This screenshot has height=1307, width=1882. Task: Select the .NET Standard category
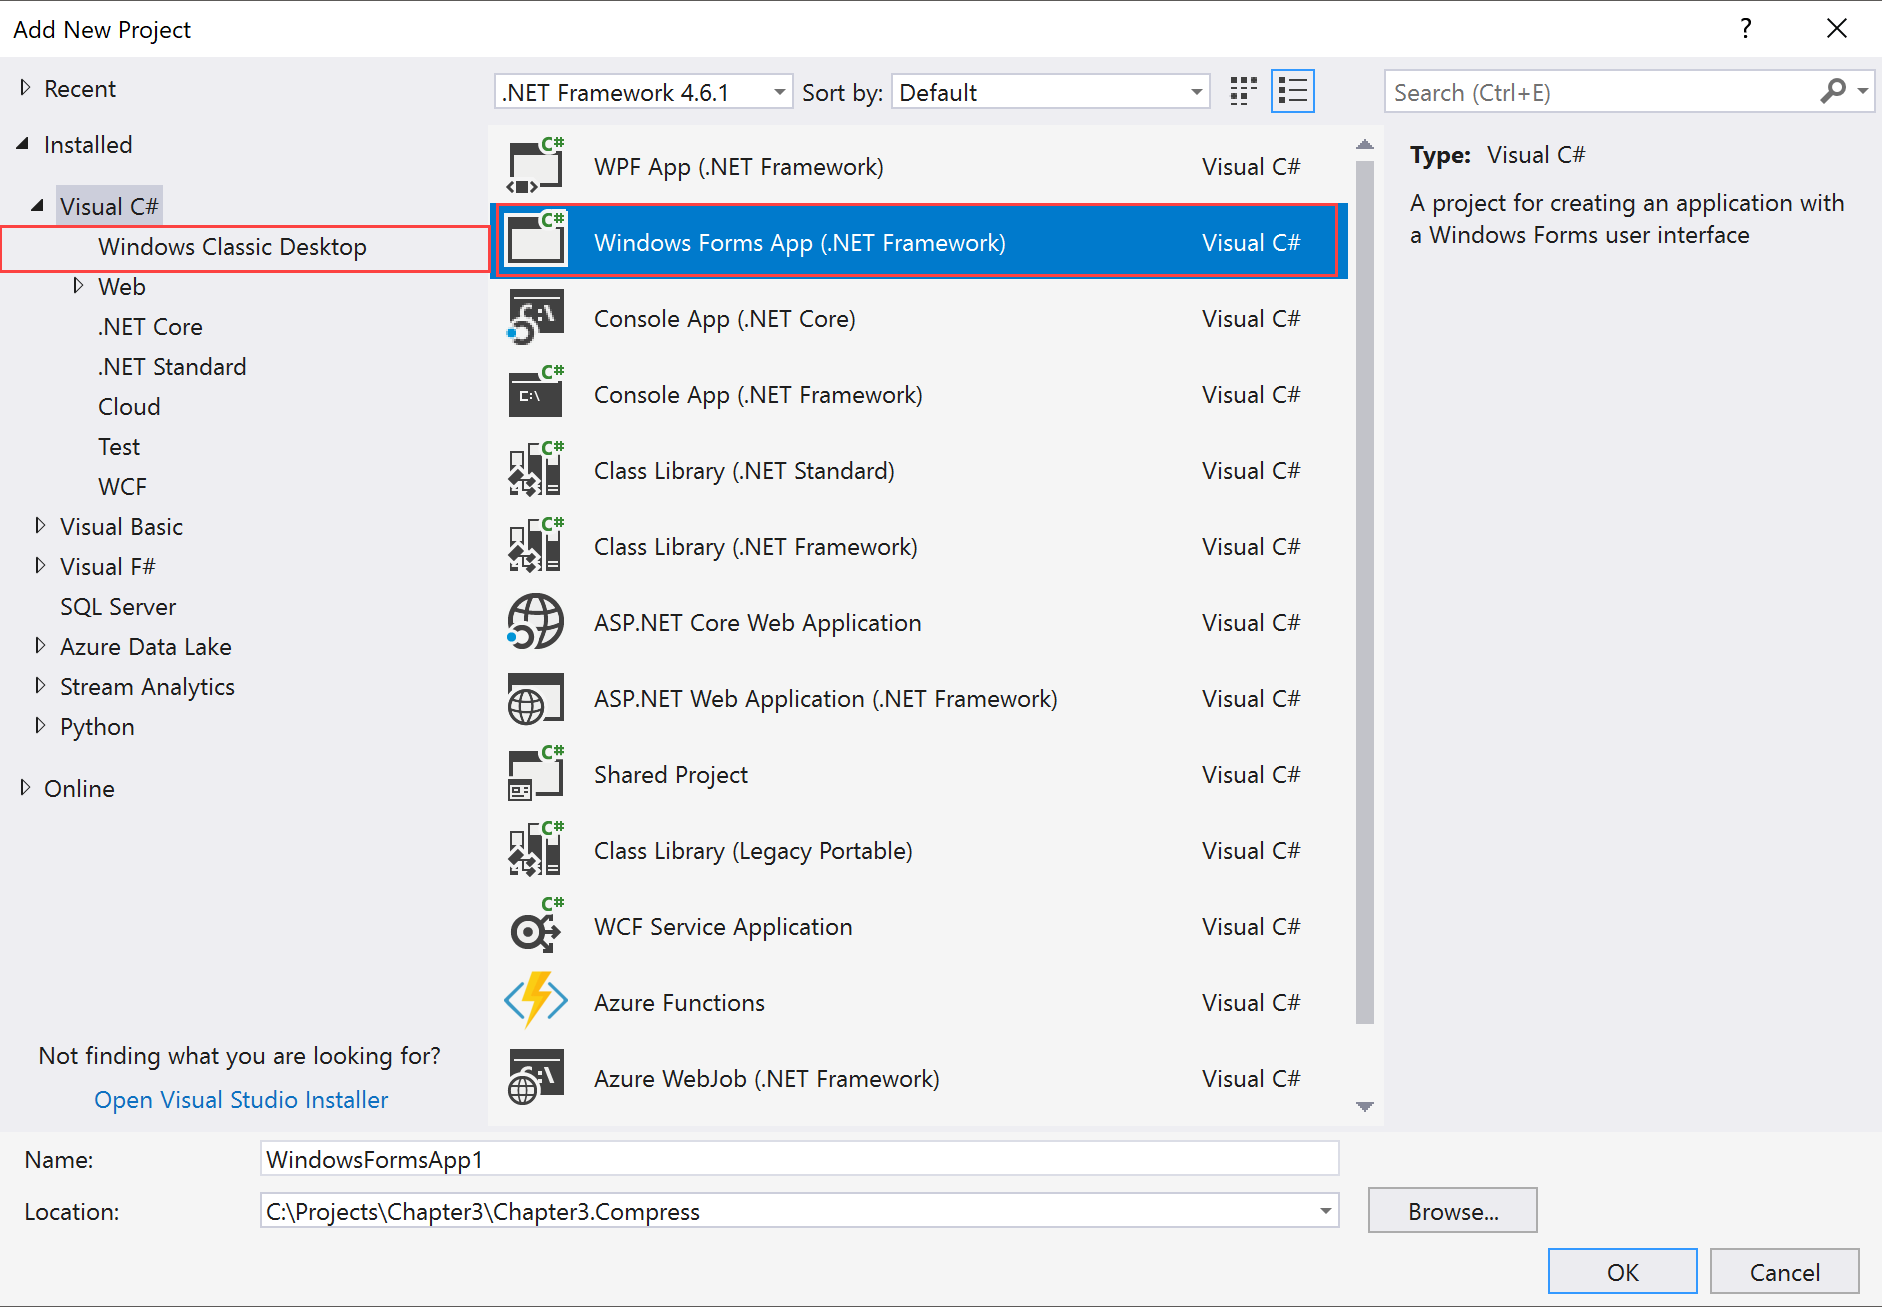point(172,367)
